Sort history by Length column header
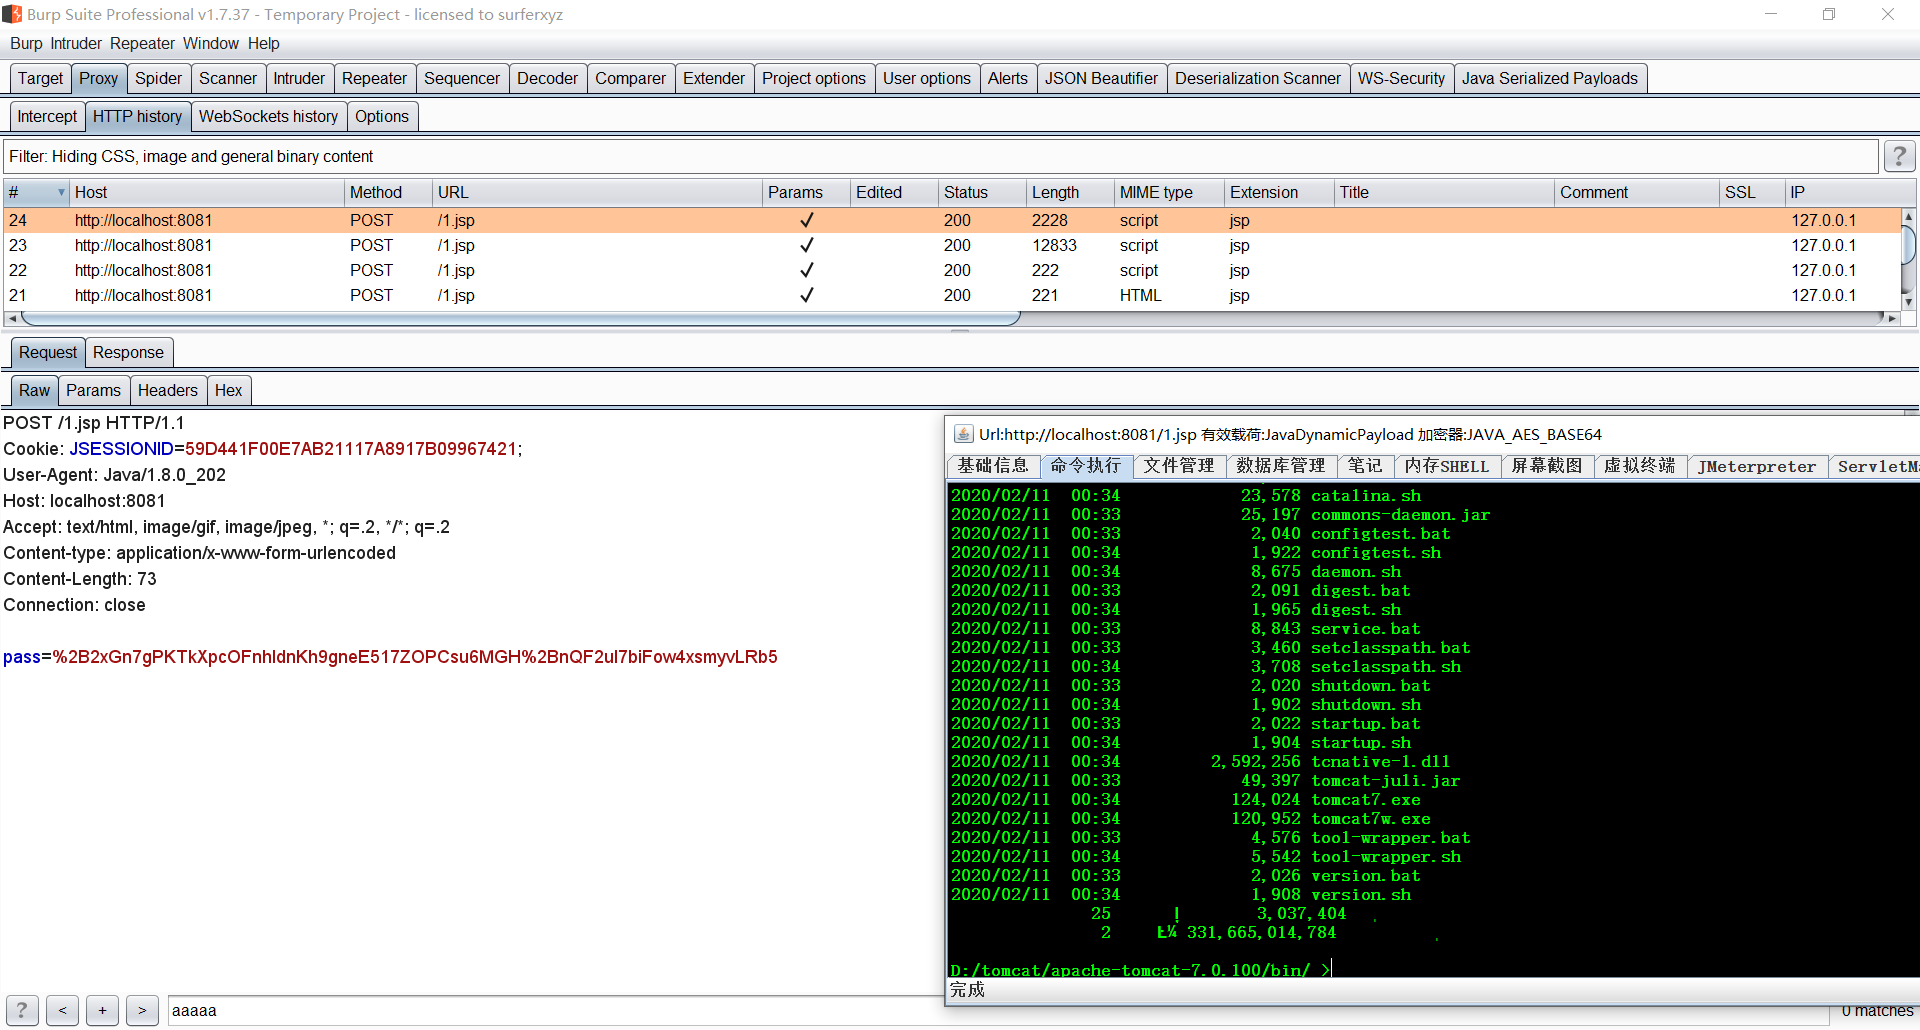 [x=1070, y=192]
